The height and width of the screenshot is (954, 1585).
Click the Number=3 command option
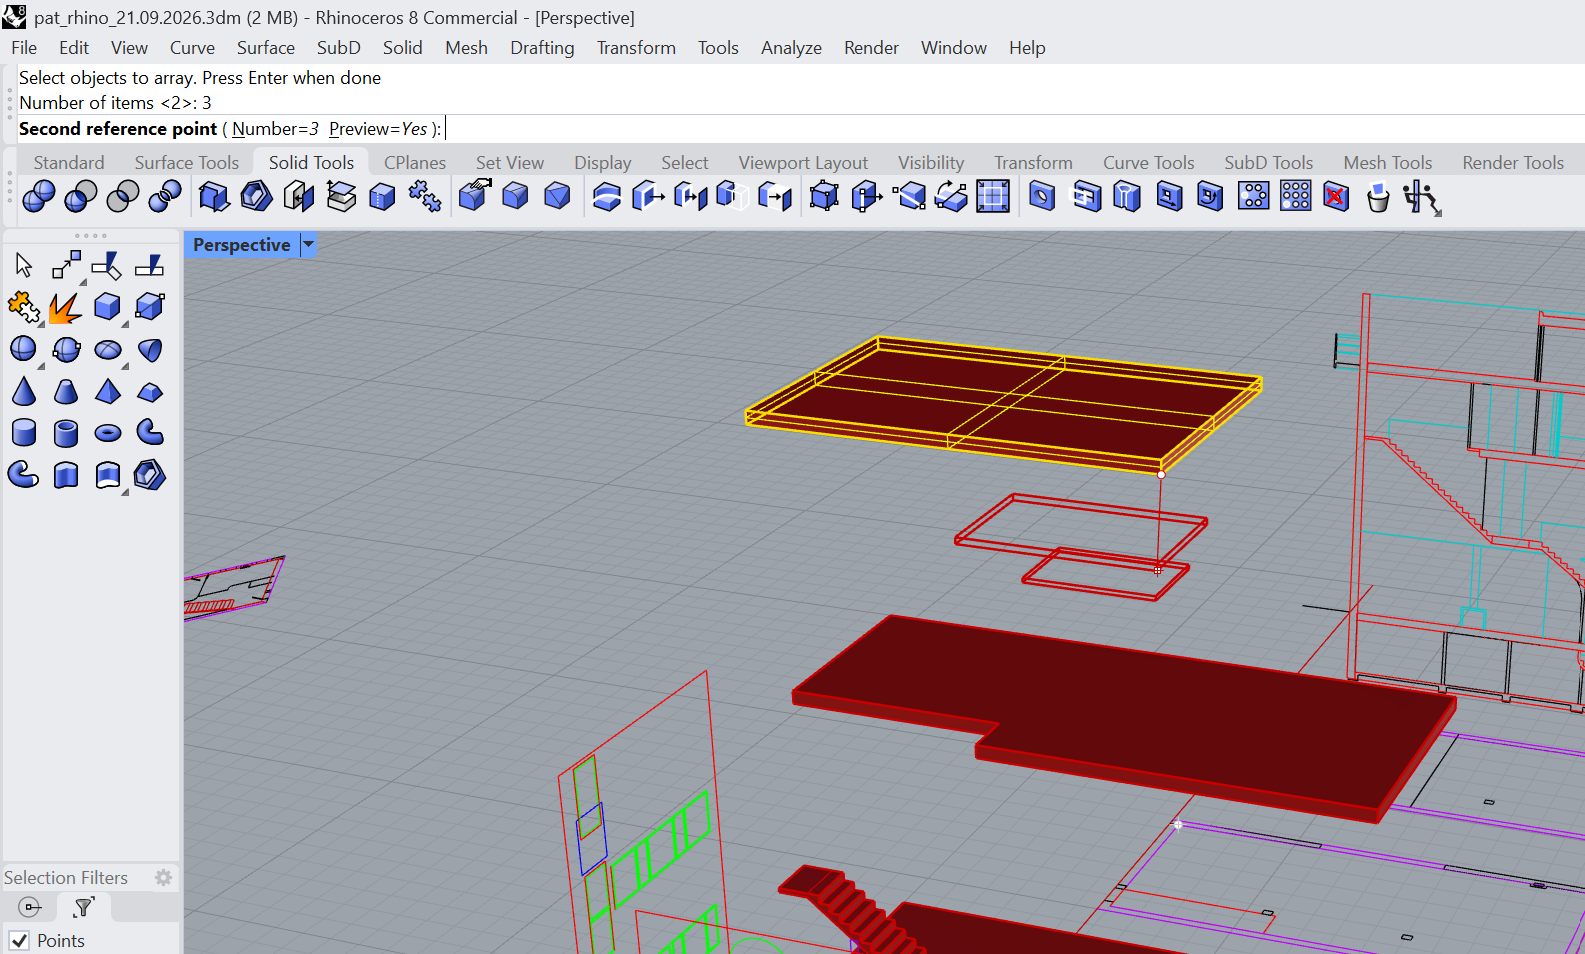[275, 129]
